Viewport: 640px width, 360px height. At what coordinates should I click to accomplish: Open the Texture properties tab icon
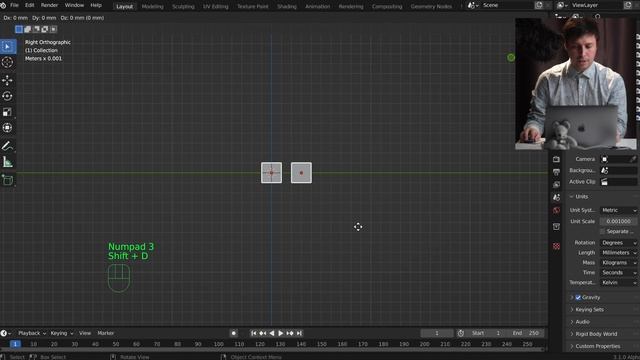tap(556, 246)
